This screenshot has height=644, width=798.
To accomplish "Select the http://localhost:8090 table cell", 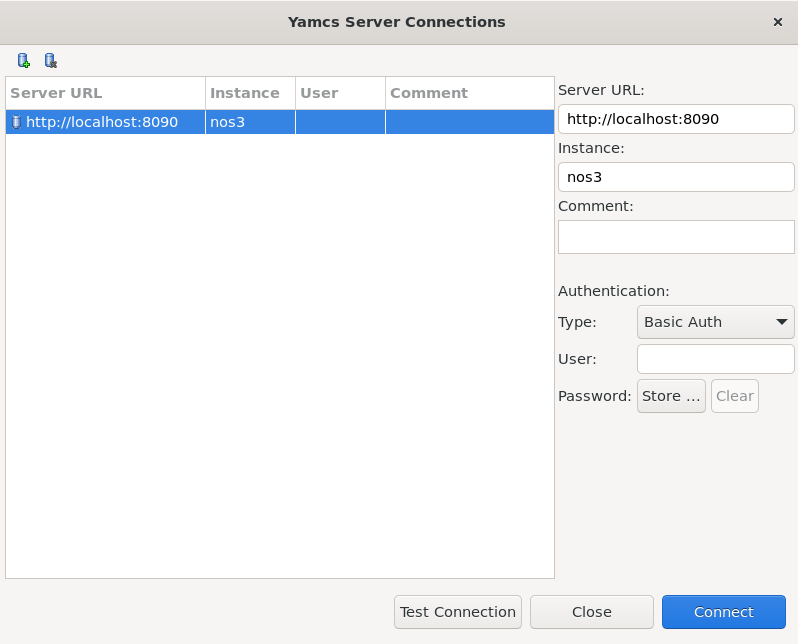I will tap(105, 122).
